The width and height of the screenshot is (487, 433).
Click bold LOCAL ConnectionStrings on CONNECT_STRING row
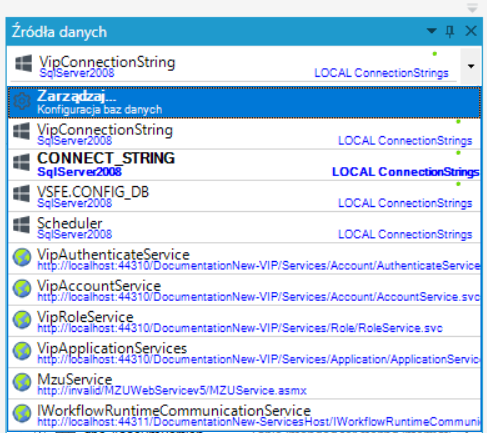click(x=406, y=172)
